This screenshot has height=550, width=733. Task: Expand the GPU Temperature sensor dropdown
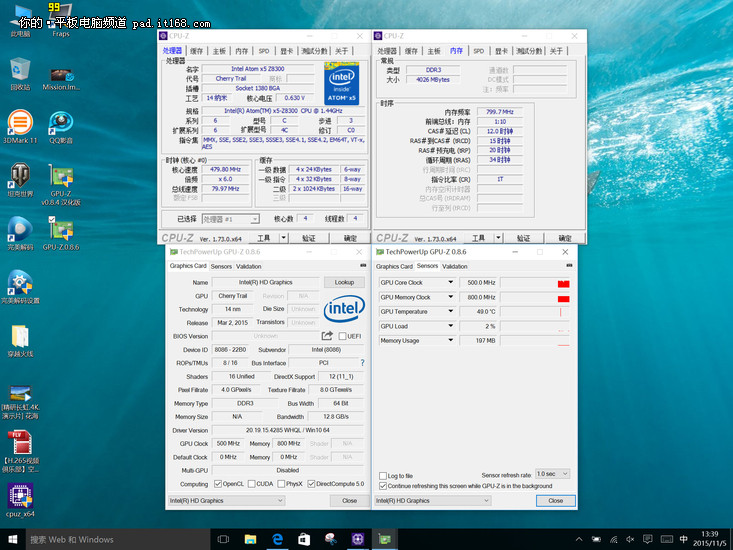pos(451,311)
